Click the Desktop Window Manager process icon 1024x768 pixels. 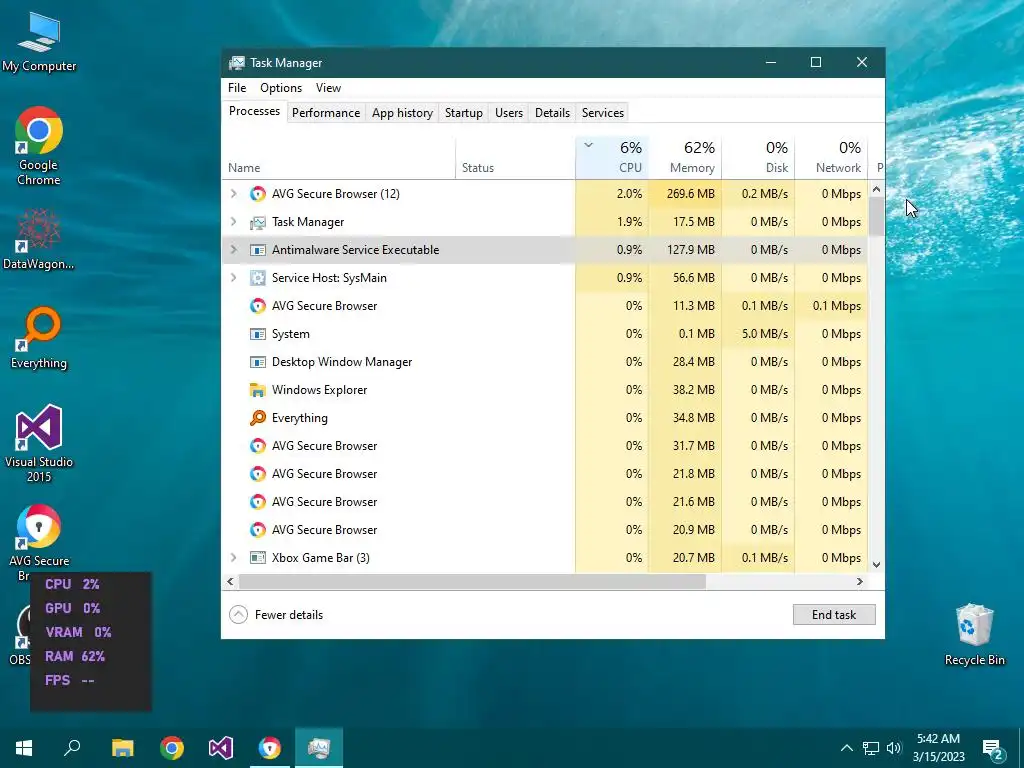[x=258, y=362]
